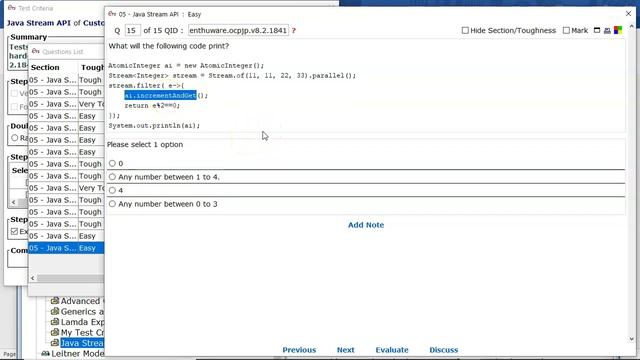Click the Questions List window title icon
Viewport: 640px width, 360px height.
(36, 51)
